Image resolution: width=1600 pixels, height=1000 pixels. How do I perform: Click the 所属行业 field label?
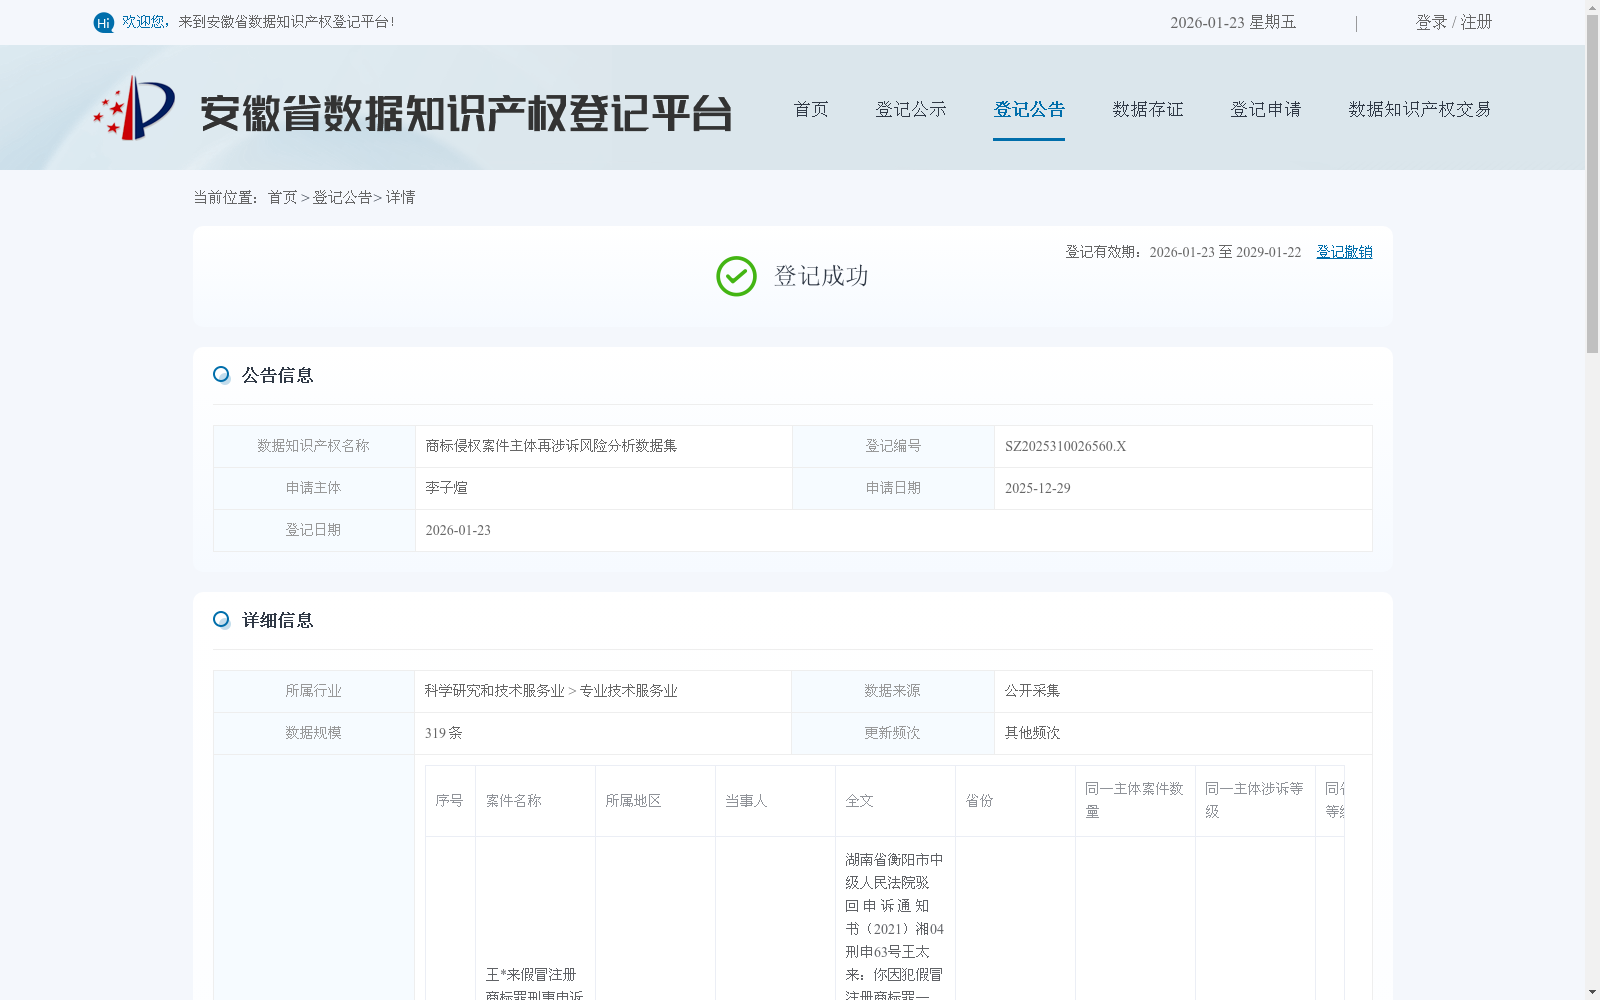coord(313,691)
